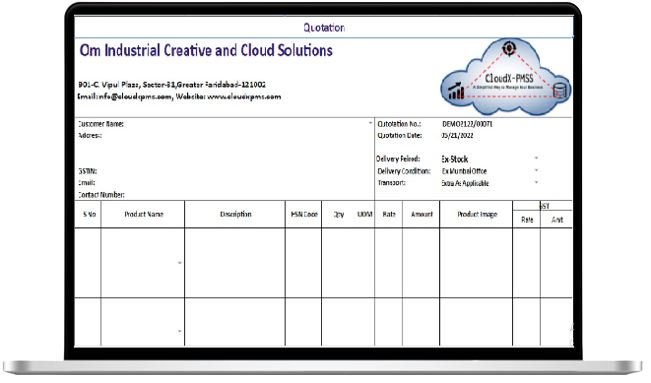Click the CloudX-PMSS cloud logo
651x383 pixels.
pyautogui.click(x=506, y=77)
